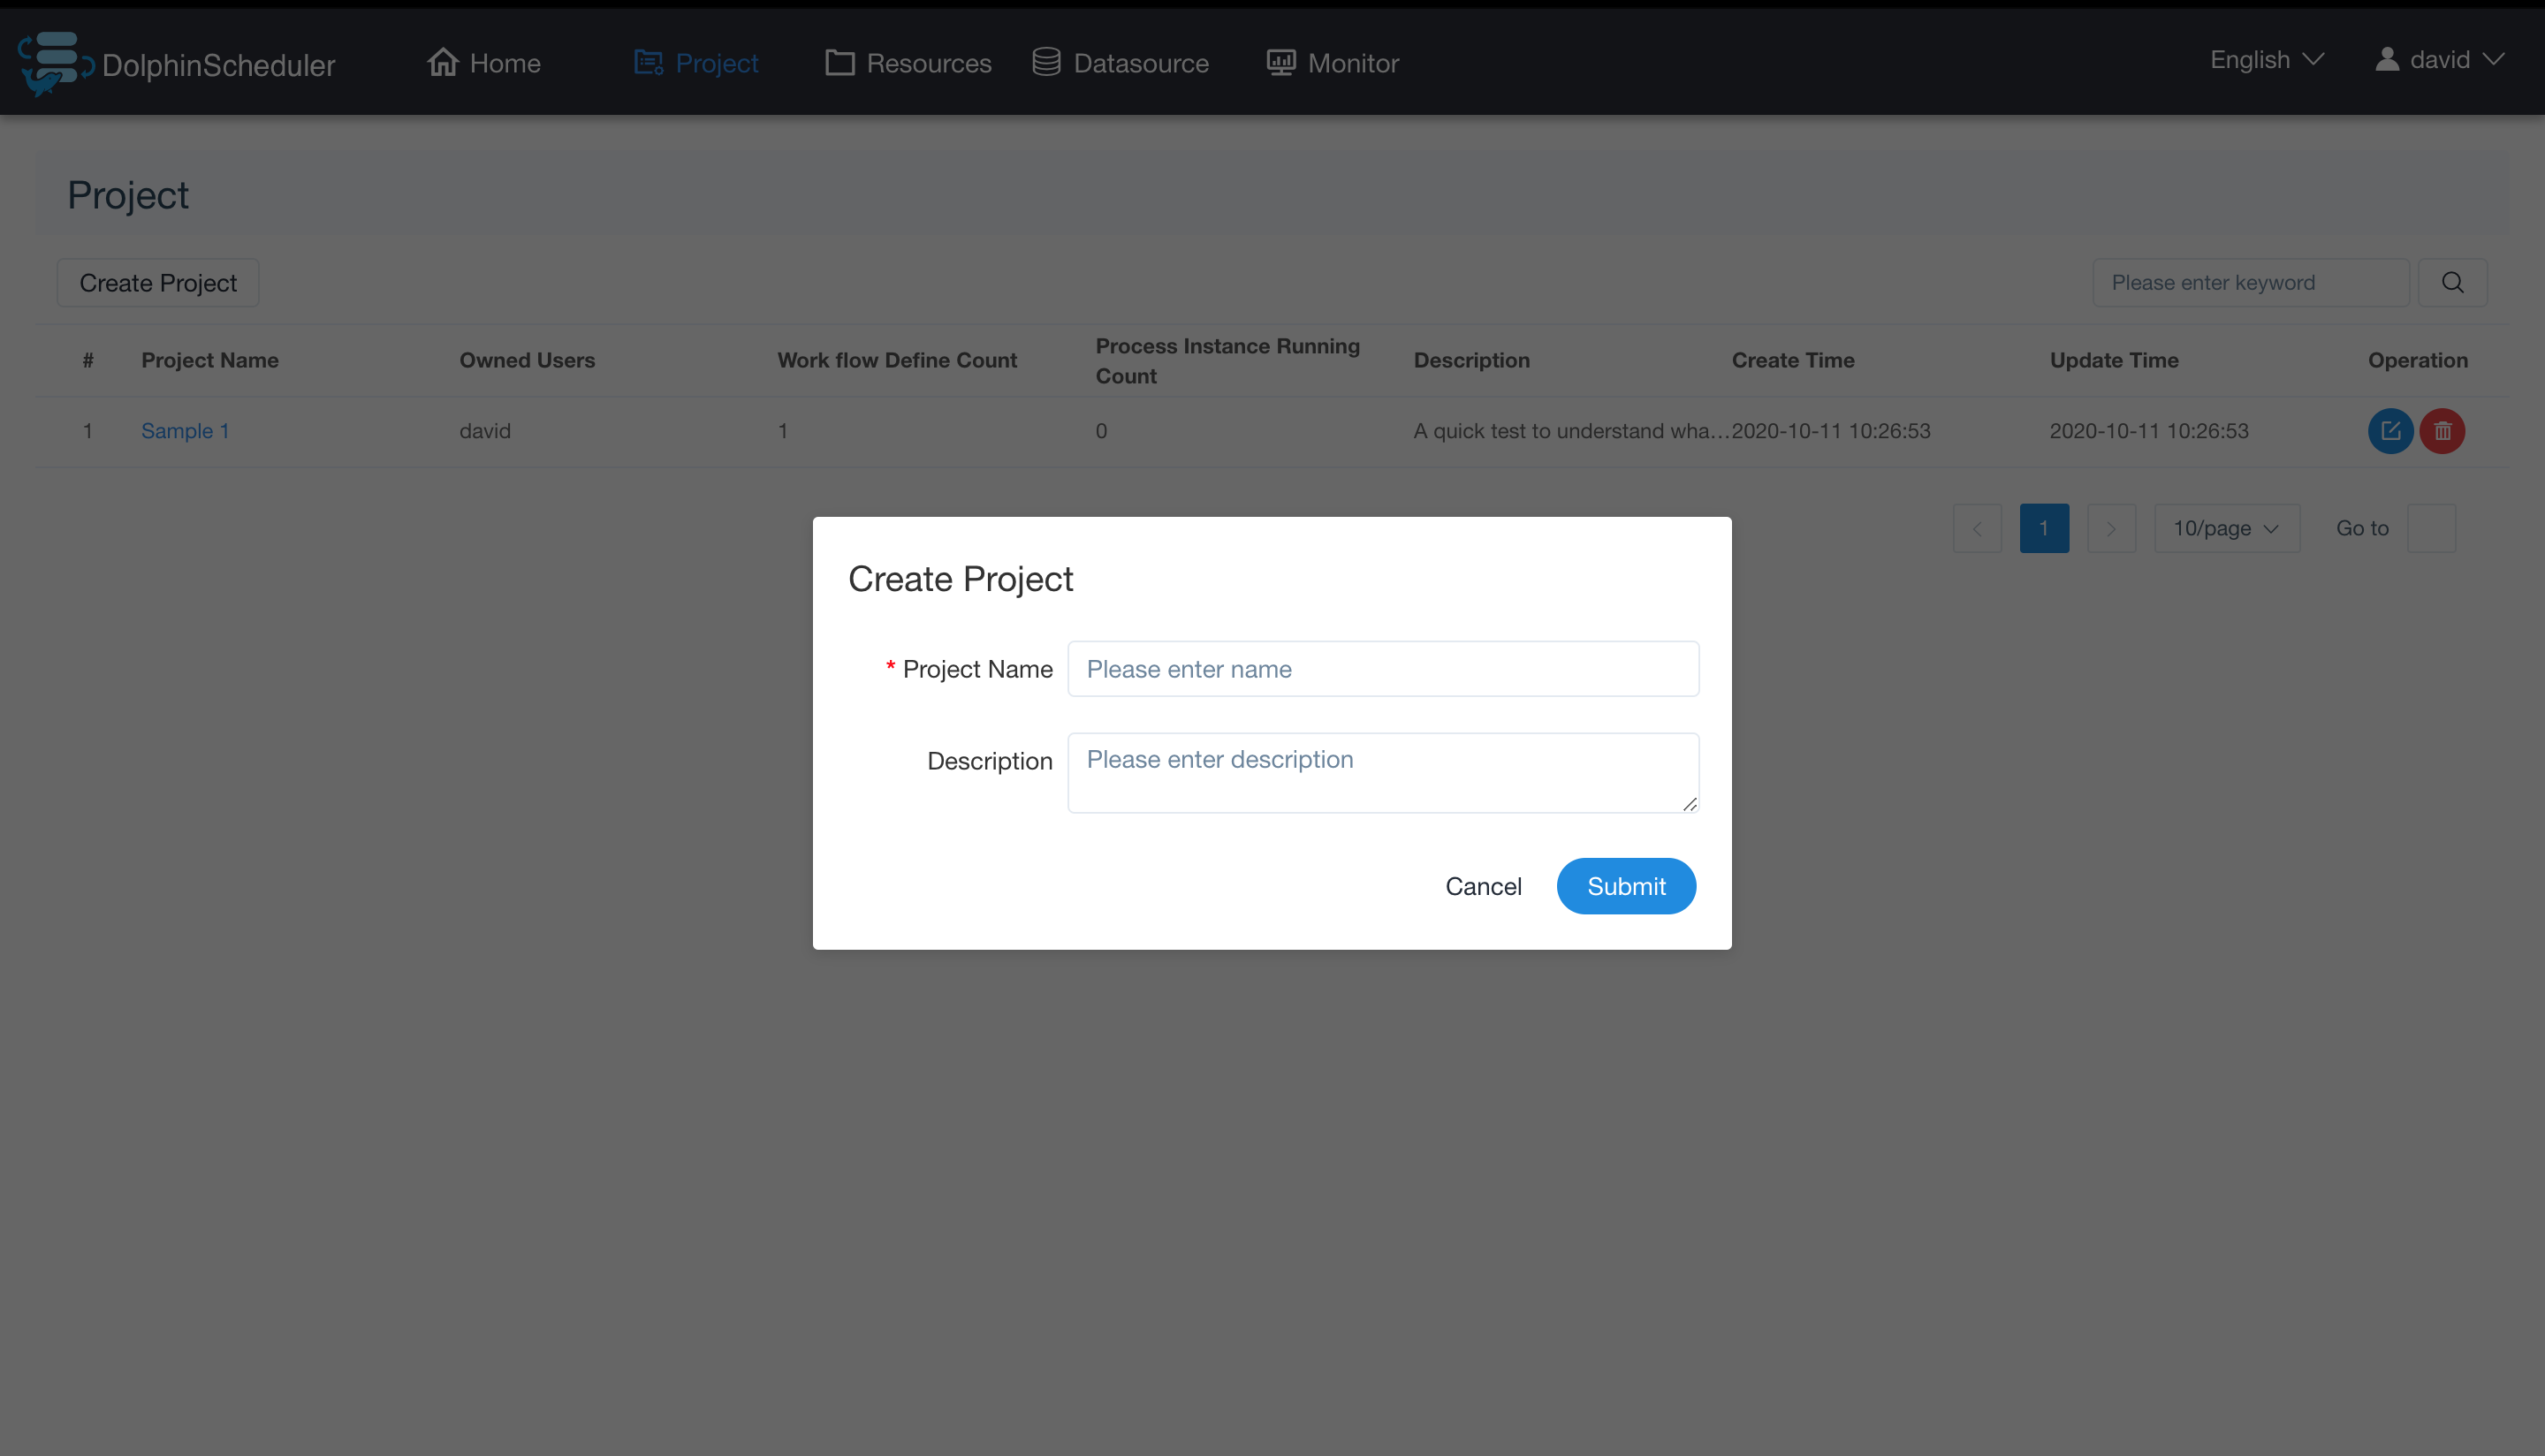The width and height of the screenshot is (2545, 1456).
Task: Click the user avatar icon beside david
Action: 2386,60
